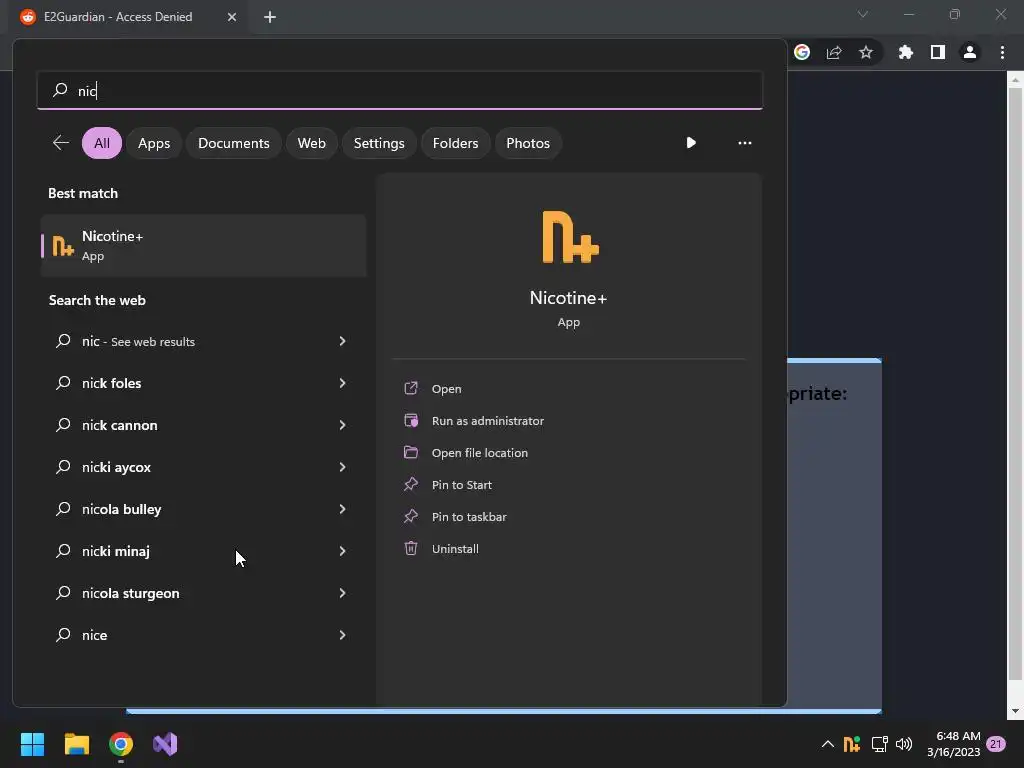
Task: Search the web for 'nicola bulley'
Action: coord(203,509)
